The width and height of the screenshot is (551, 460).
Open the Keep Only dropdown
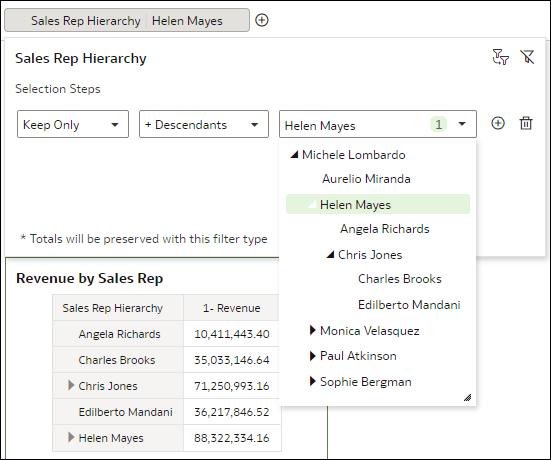pyautogui.click(x=73, y=124)
